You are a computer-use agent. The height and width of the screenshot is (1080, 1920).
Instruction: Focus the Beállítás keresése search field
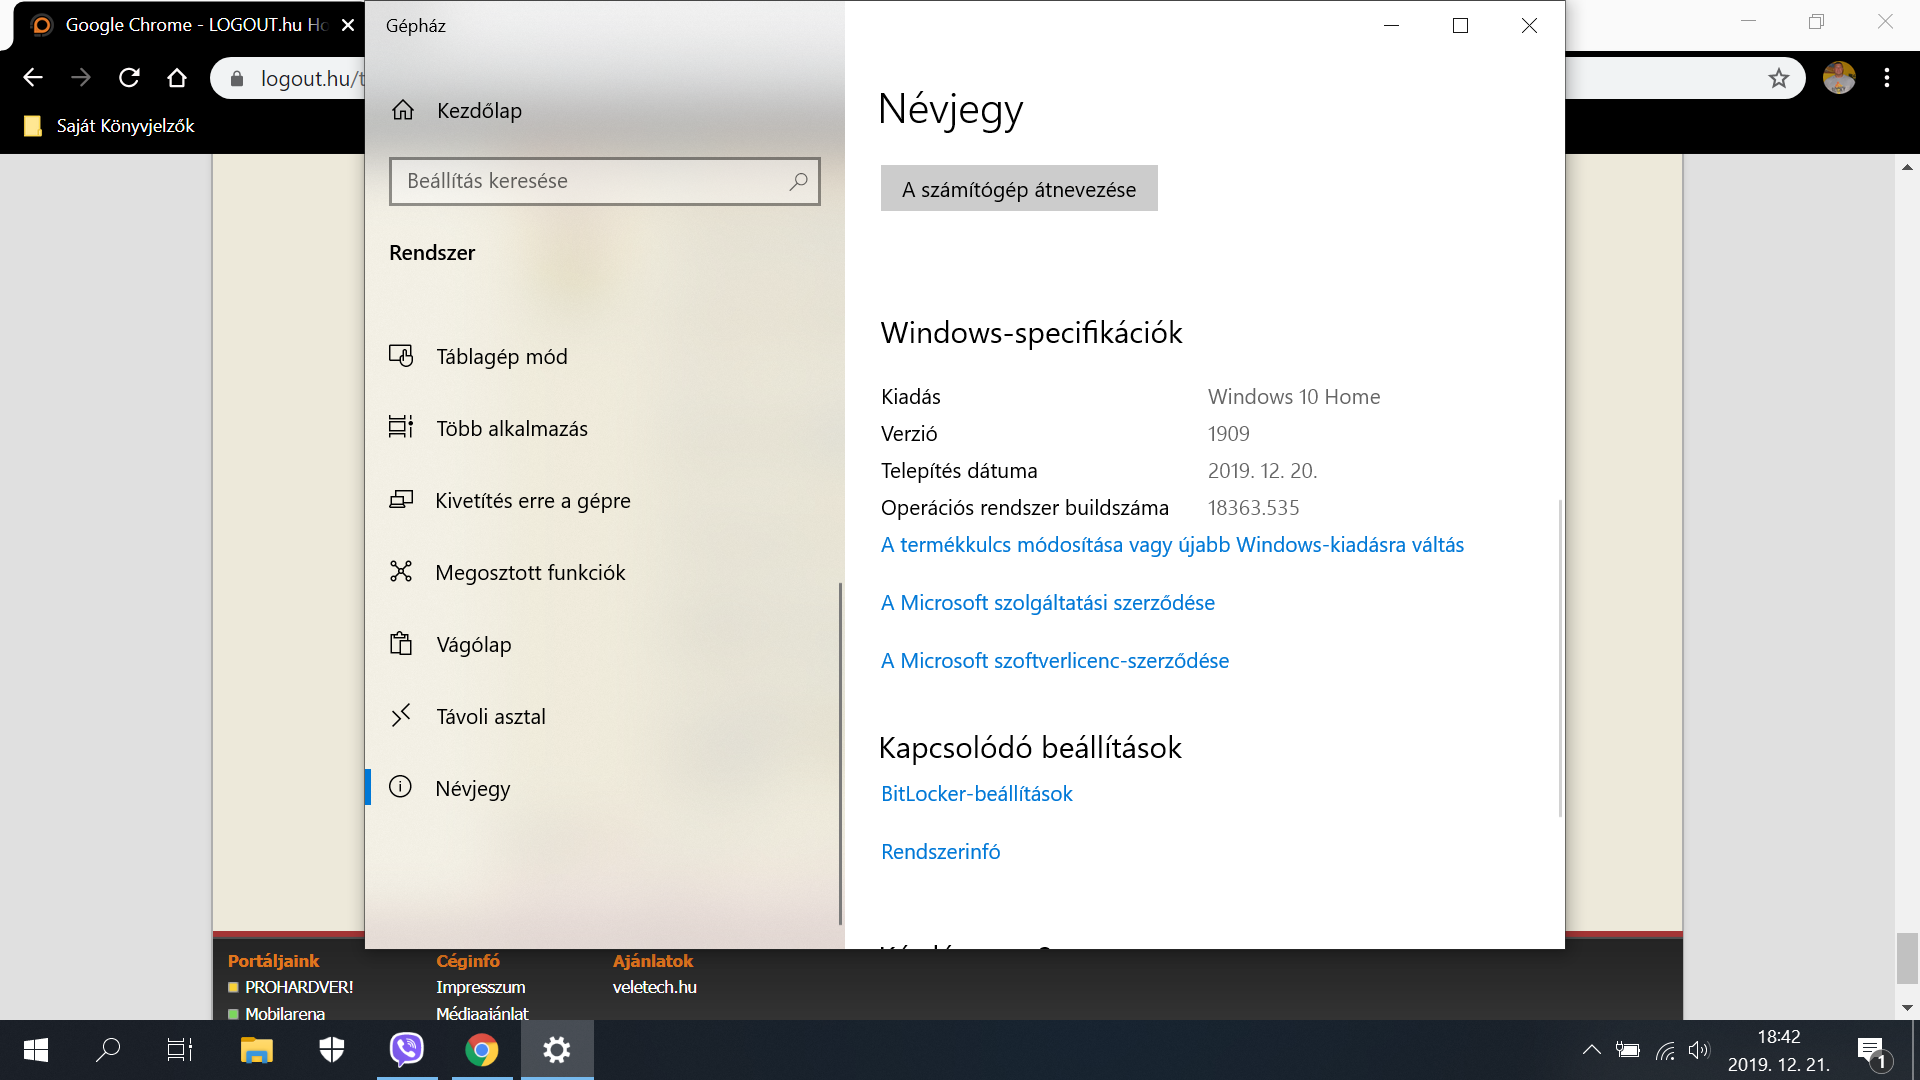(x=590, y=181)
